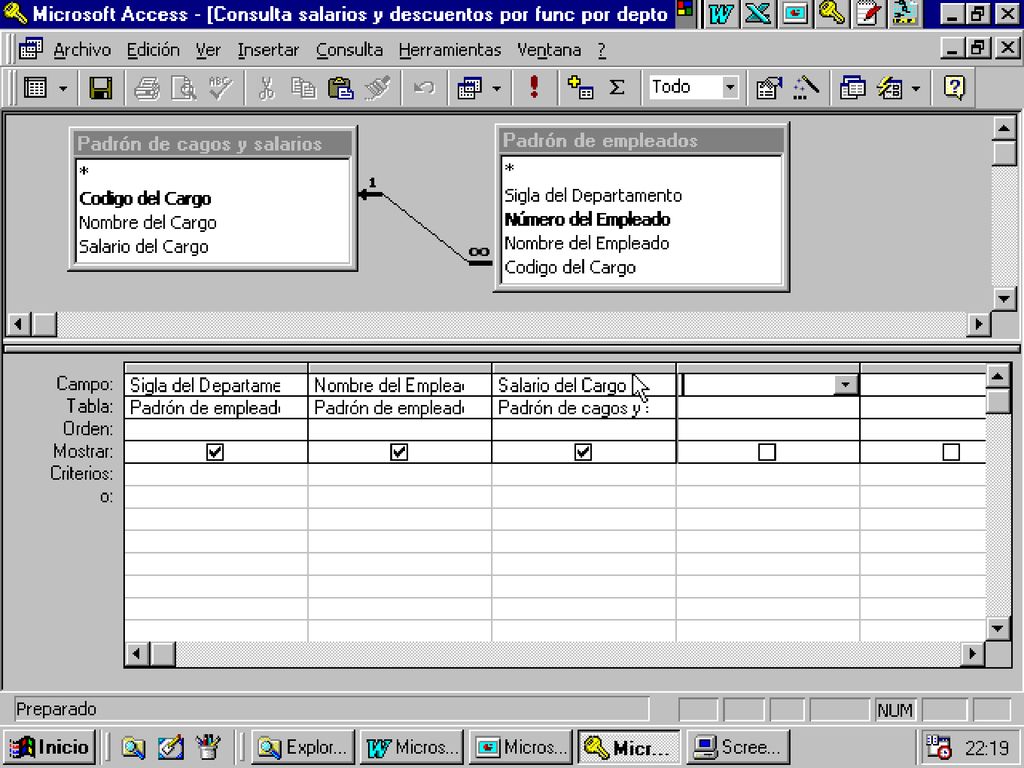Select Número del Empleado in Padrón de empleados

click(x=588, y=219)
